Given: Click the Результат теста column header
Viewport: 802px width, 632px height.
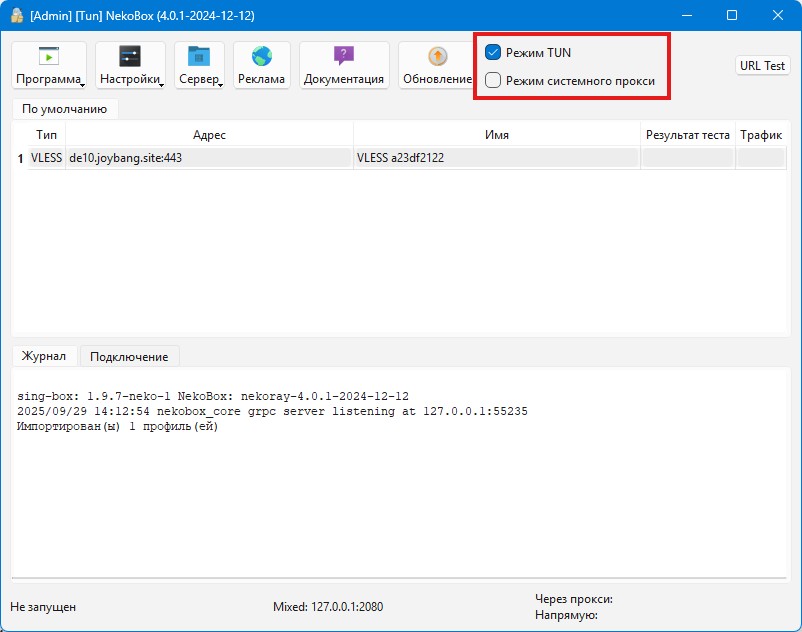Looking at the screenshot, I should tap(687, 134).
